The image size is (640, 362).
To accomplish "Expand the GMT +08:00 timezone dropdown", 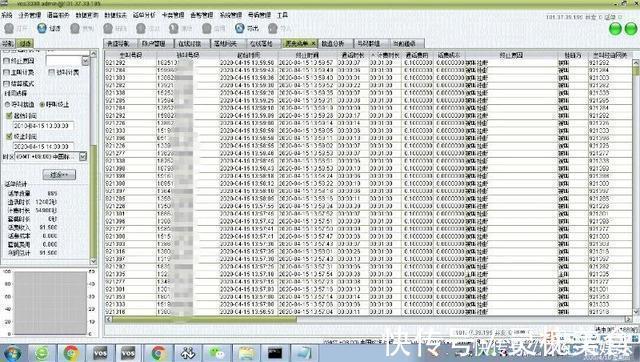I will tap(83, 157).
